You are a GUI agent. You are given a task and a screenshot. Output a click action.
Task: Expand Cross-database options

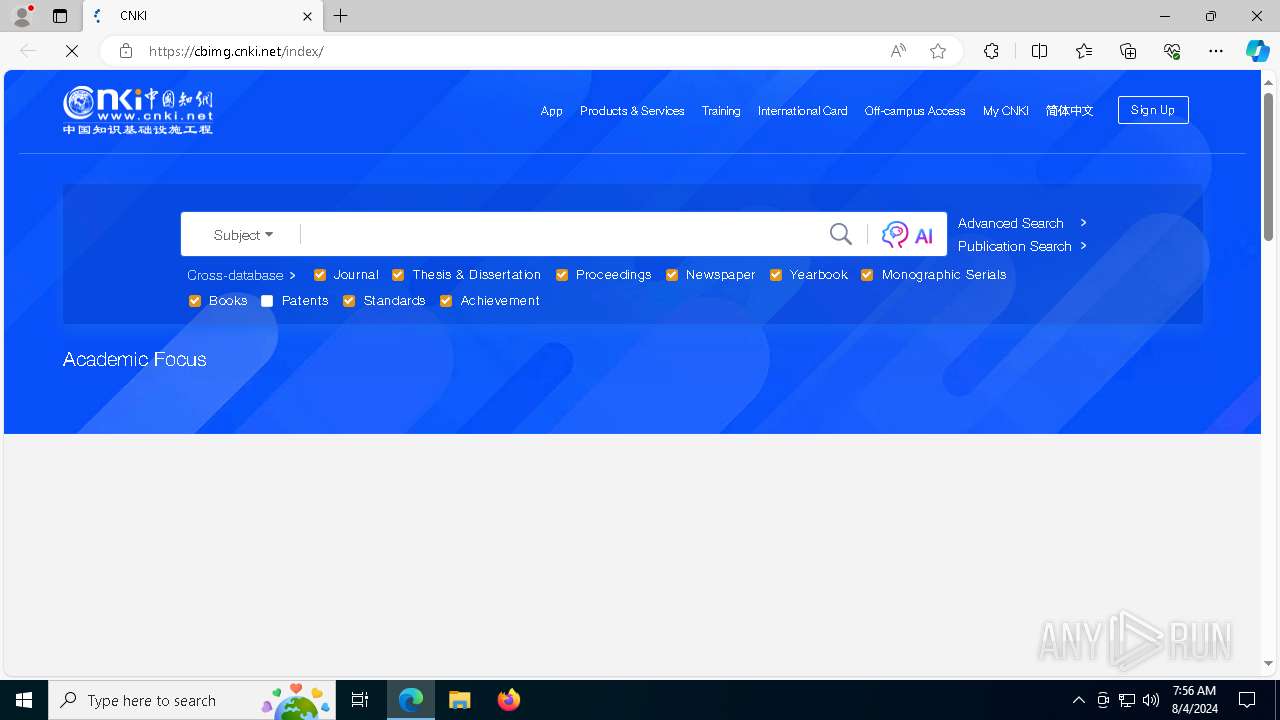click(241, 275)
